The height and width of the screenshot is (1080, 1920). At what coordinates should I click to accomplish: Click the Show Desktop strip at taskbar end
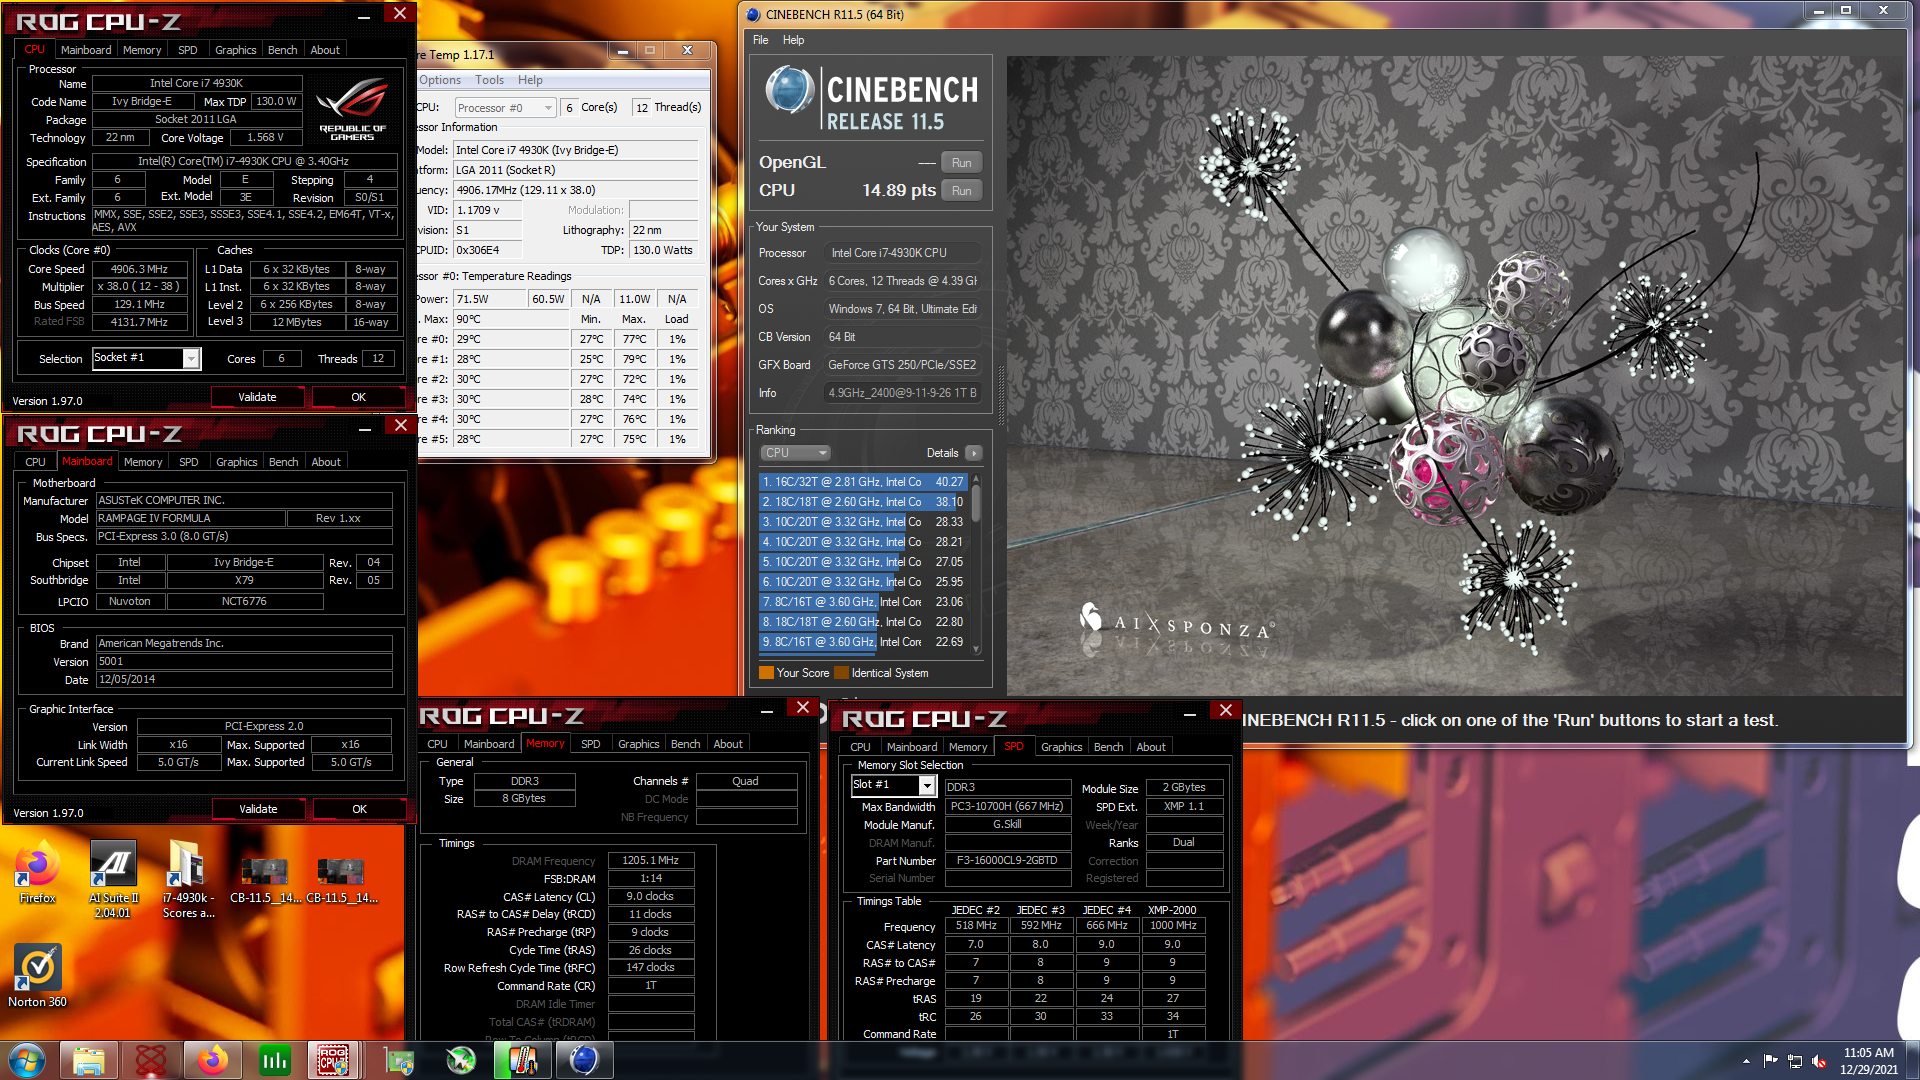click(x=1912, y=1061)
